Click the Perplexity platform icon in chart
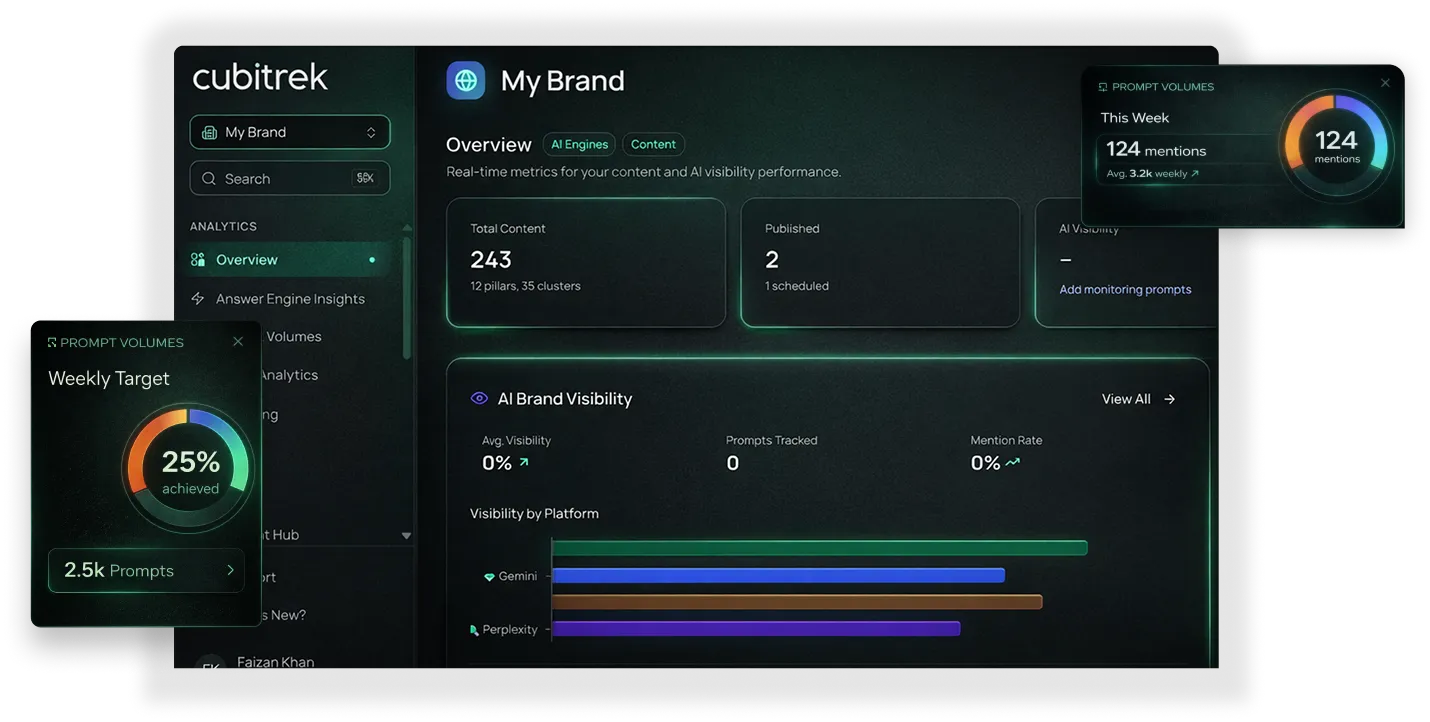Viewport: 1430px width, 722px height. (x=474, y=630)
